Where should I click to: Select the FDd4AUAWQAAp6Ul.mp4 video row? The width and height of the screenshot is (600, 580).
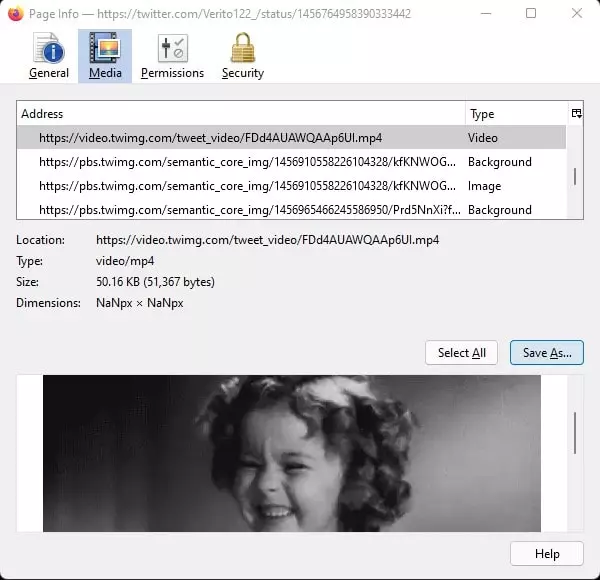(x=291, y=137)
